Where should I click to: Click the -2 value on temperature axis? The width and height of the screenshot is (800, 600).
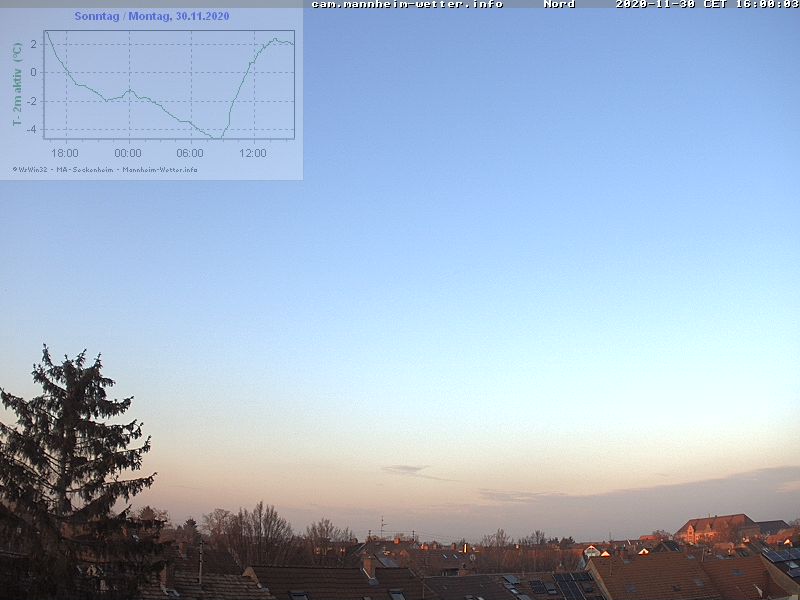[32, 101]
